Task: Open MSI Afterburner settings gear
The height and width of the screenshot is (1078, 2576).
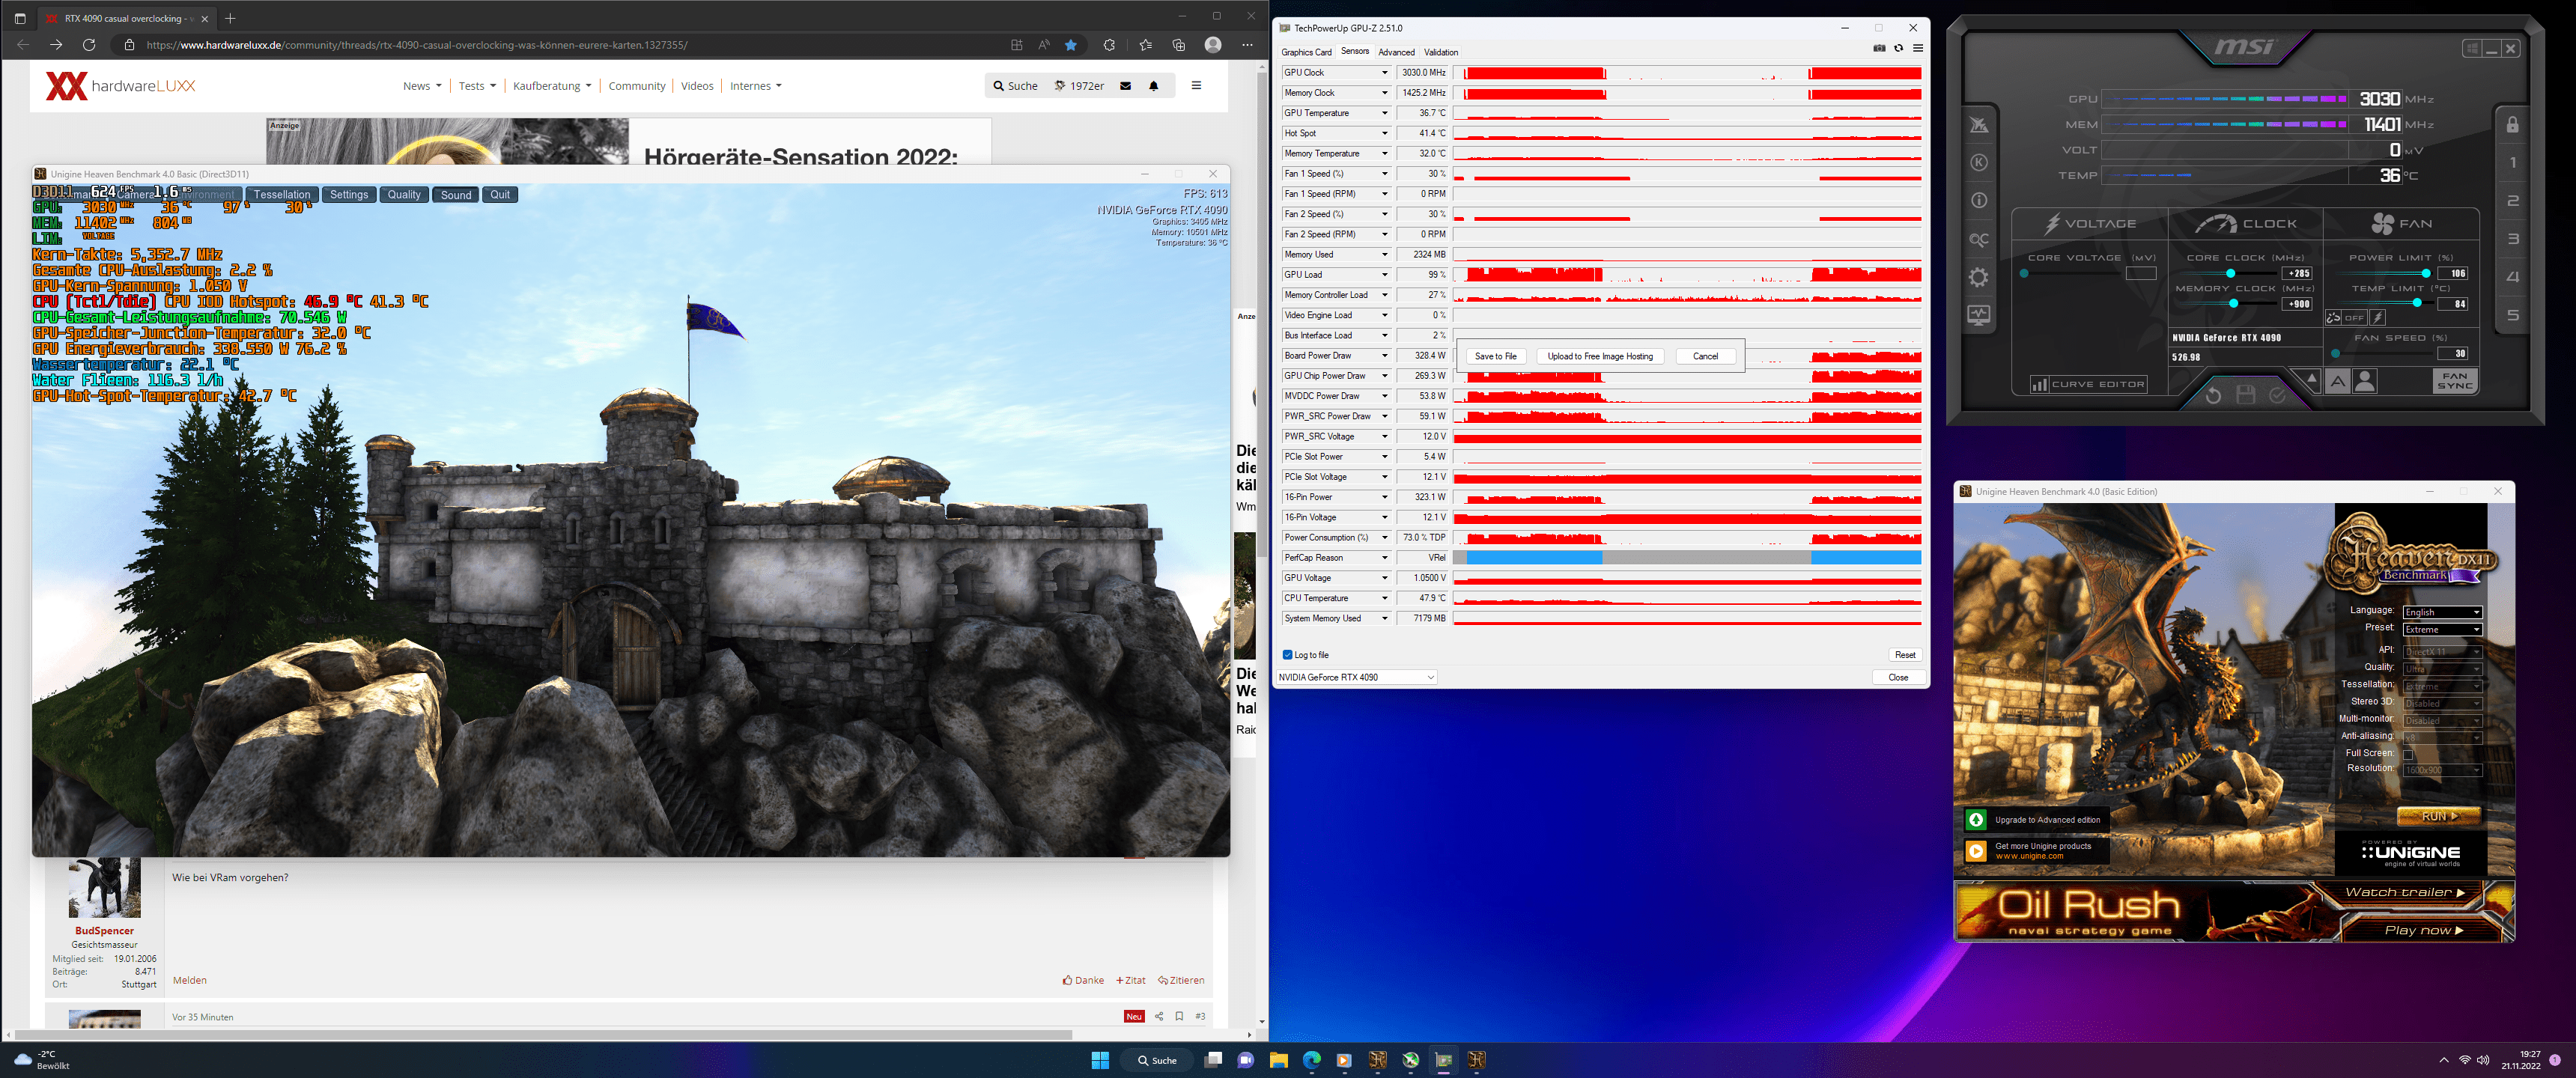Action: (x=1978, y=277)
